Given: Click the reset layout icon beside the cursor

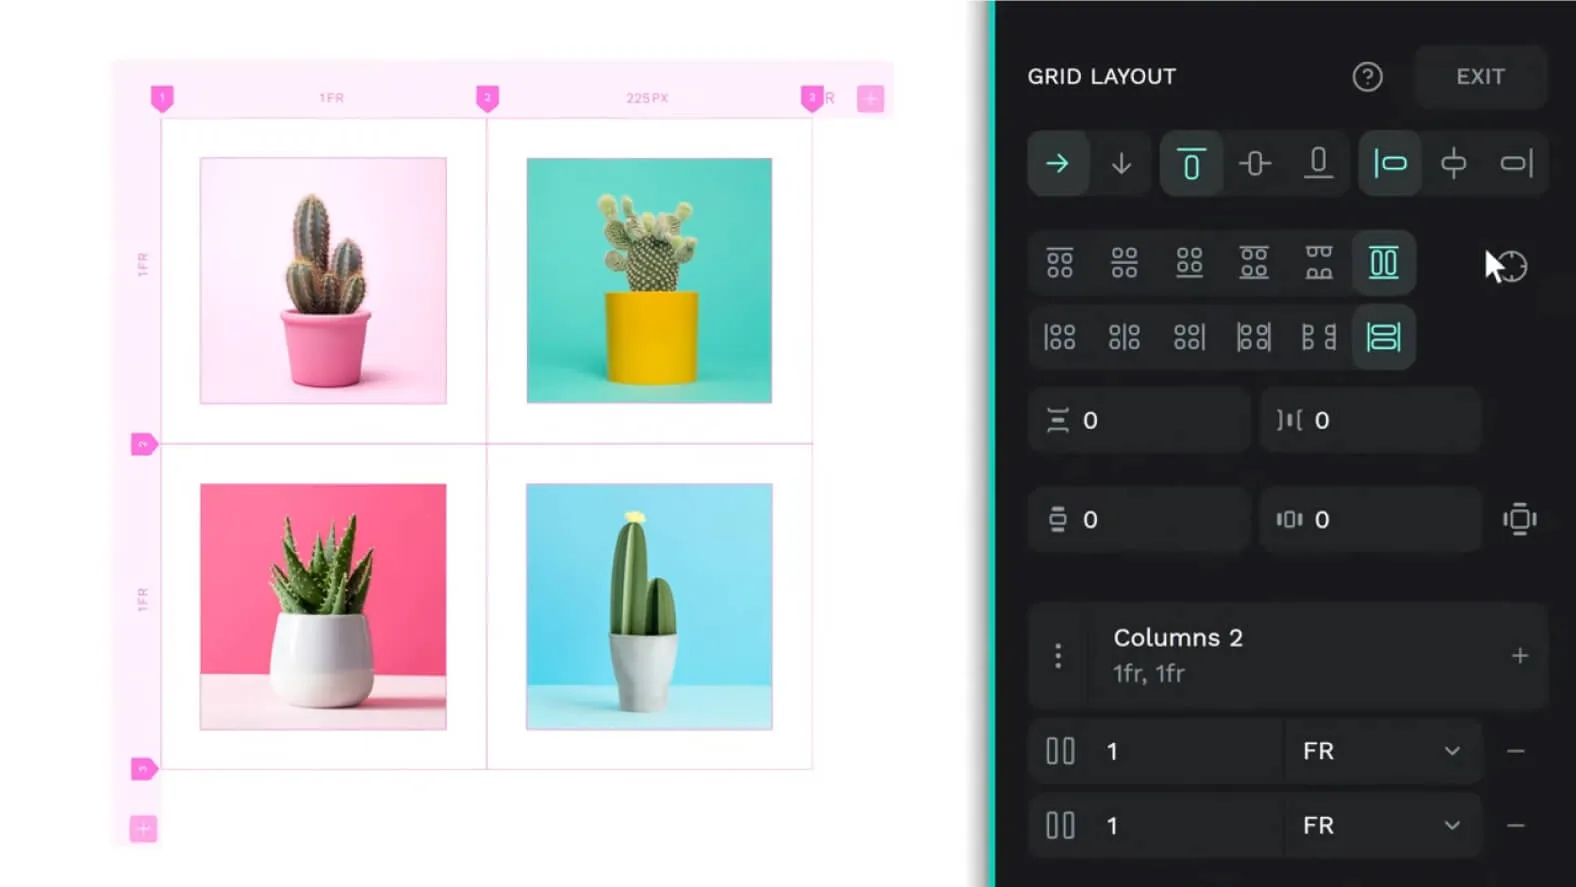Looking at the screenshot, I should [1512, 266].
